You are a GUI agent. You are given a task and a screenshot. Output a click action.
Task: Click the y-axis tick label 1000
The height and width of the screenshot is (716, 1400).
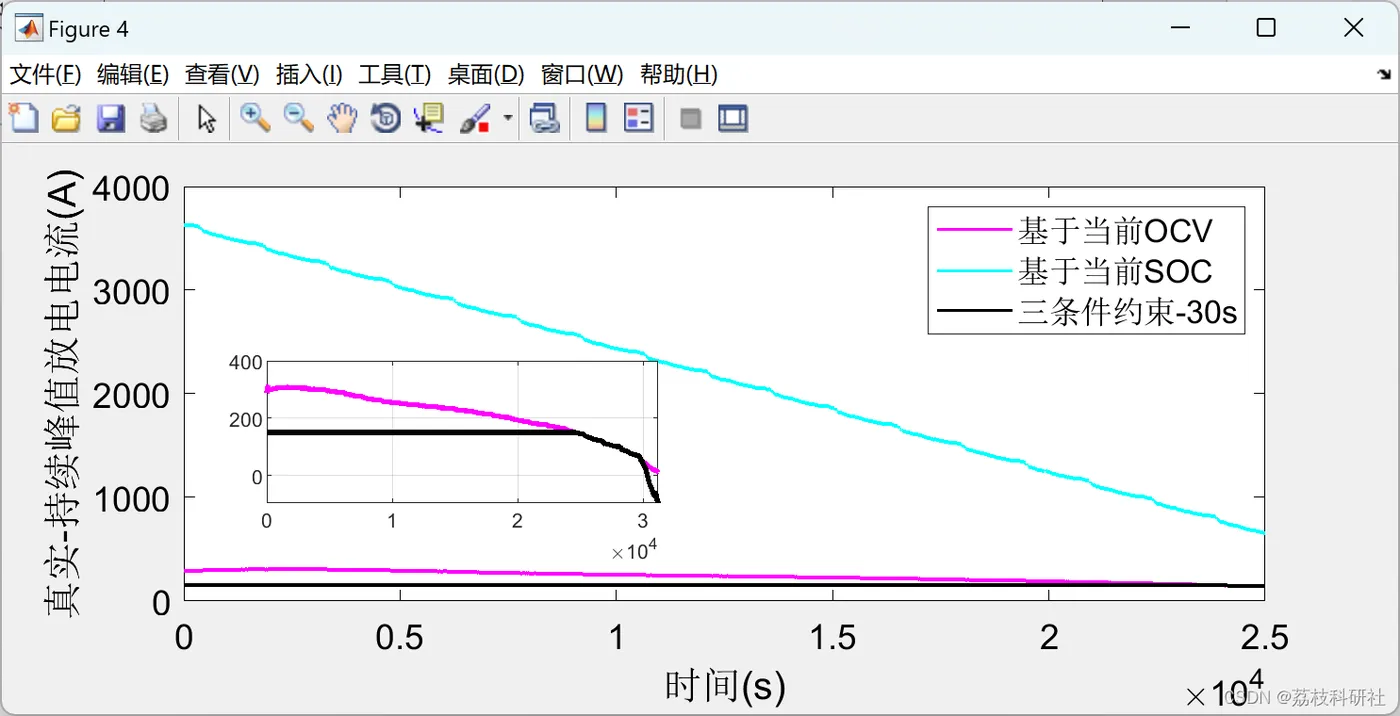click(133, 499)
